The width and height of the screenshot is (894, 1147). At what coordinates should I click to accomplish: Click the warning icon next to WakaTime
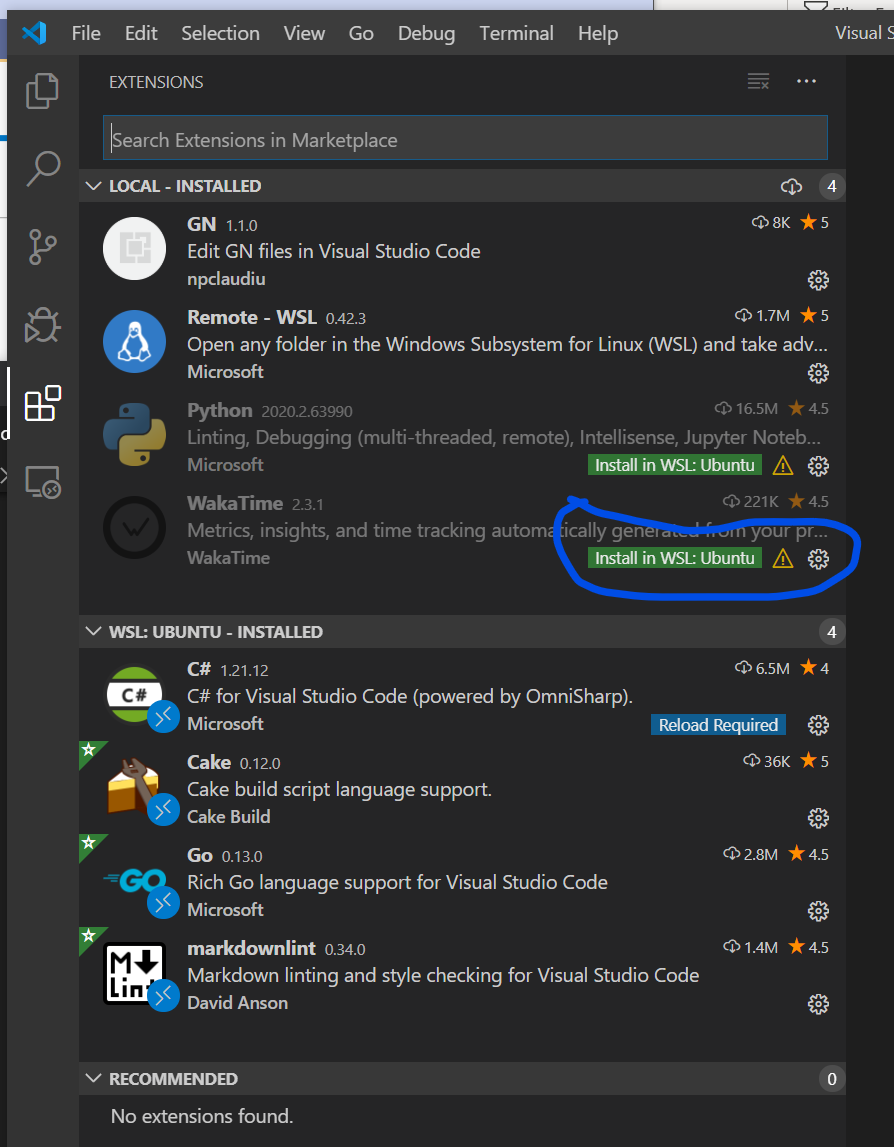coord(782,559)
